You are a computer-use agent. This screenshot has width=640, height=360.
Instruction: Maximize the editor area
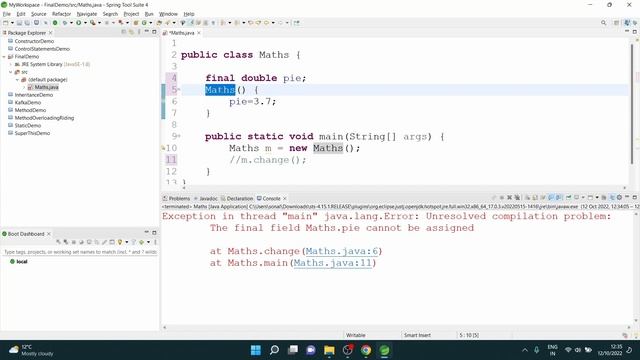point(635,31)
